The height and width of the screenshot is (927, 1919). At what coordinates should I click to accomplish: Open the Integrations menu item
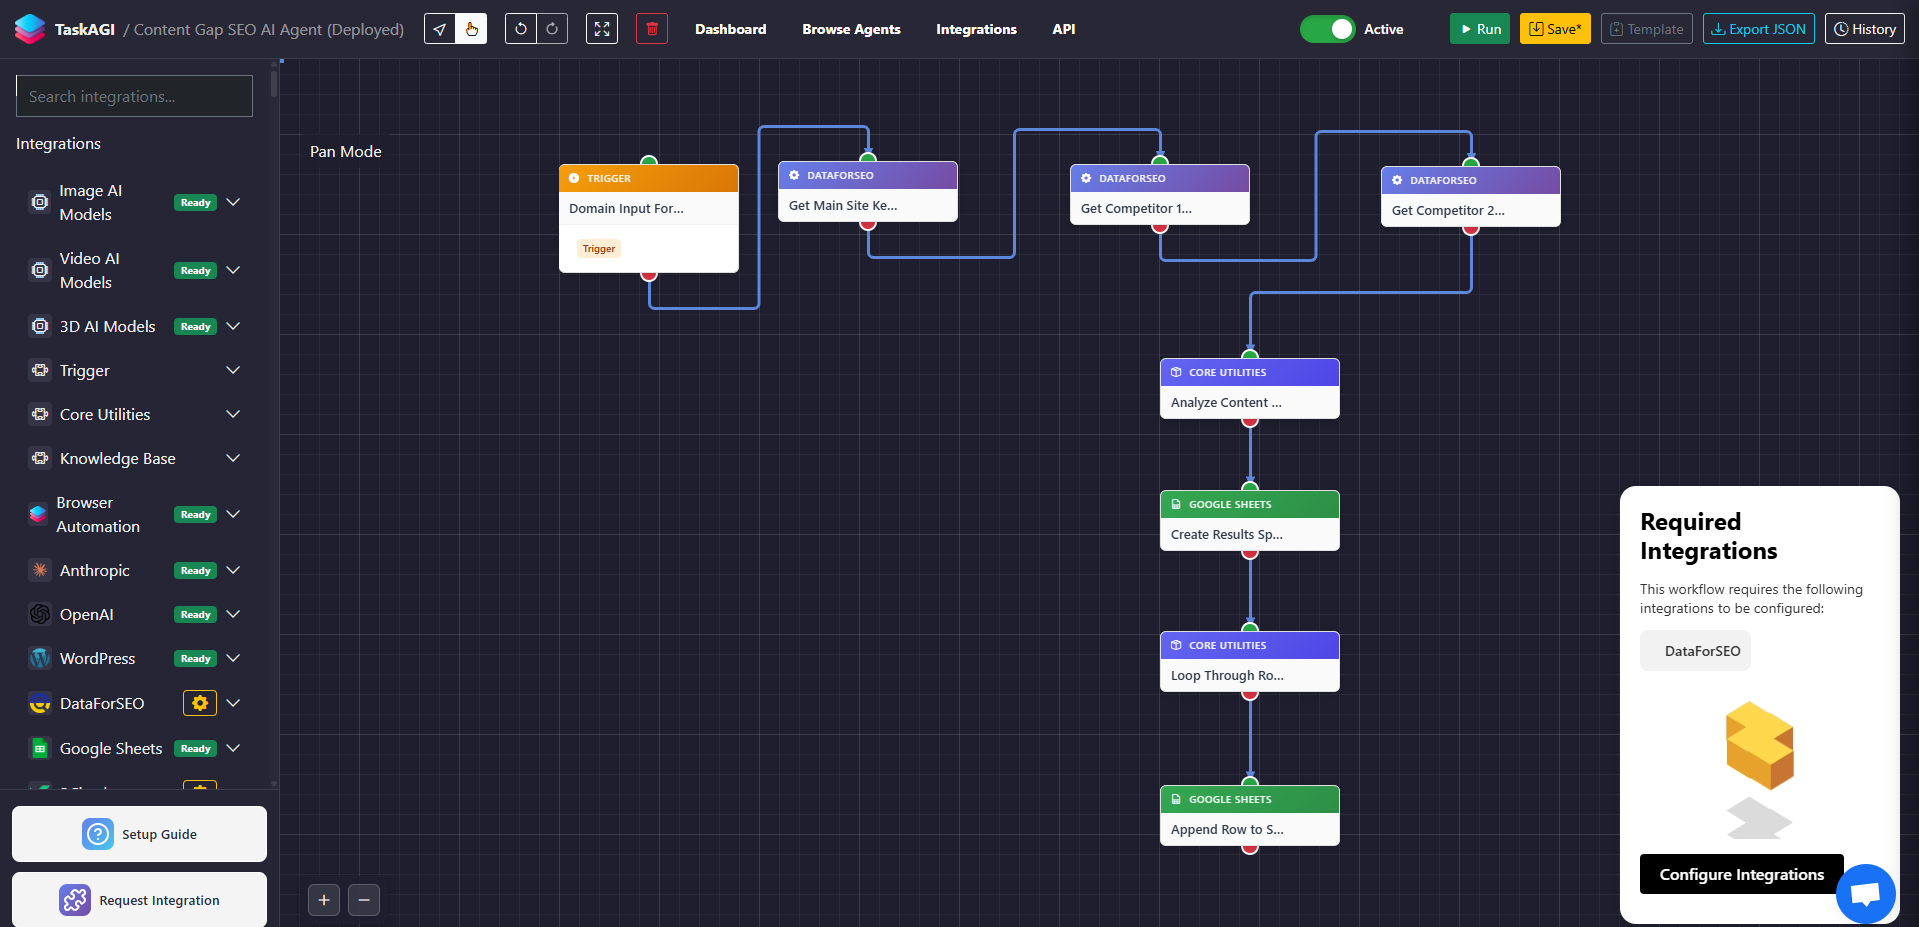[x=976, y=29]
